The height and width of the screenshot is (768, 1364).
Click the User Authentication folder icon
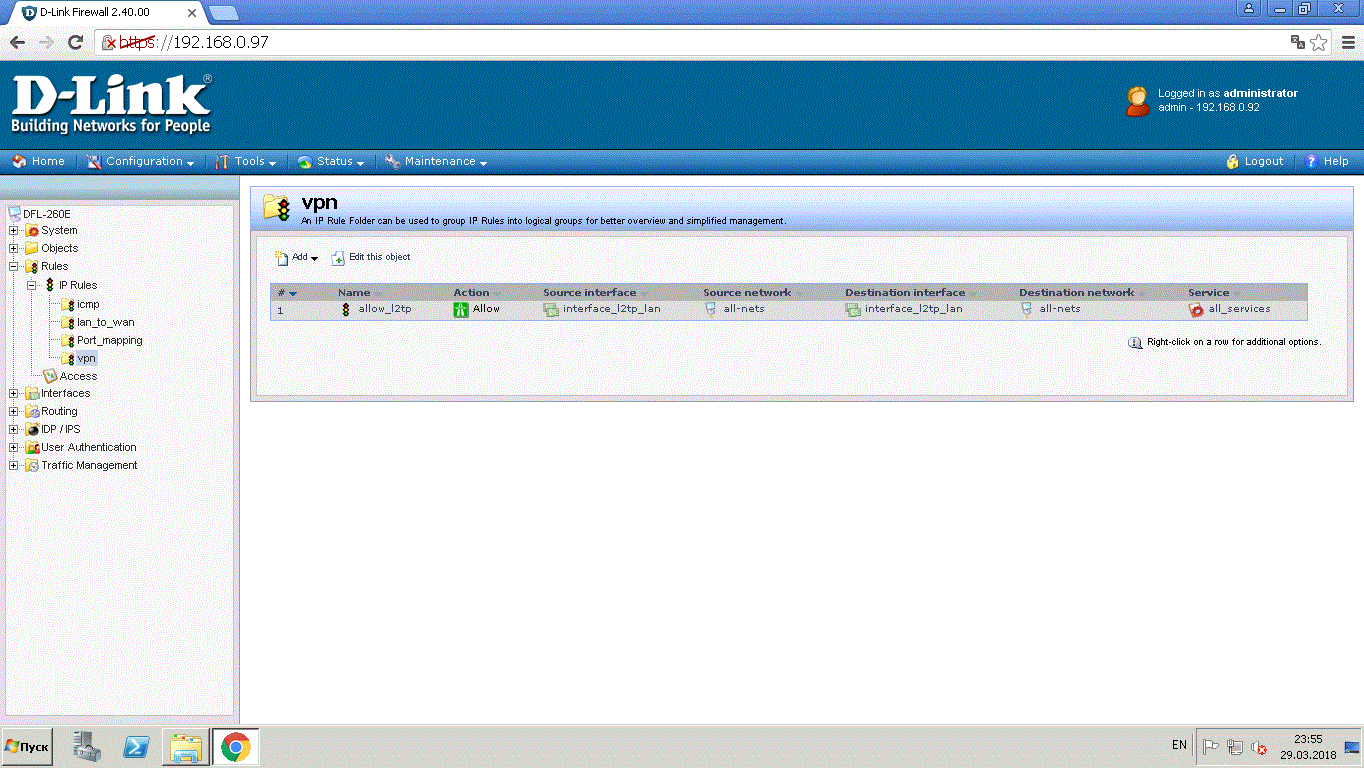pos(32,447)
